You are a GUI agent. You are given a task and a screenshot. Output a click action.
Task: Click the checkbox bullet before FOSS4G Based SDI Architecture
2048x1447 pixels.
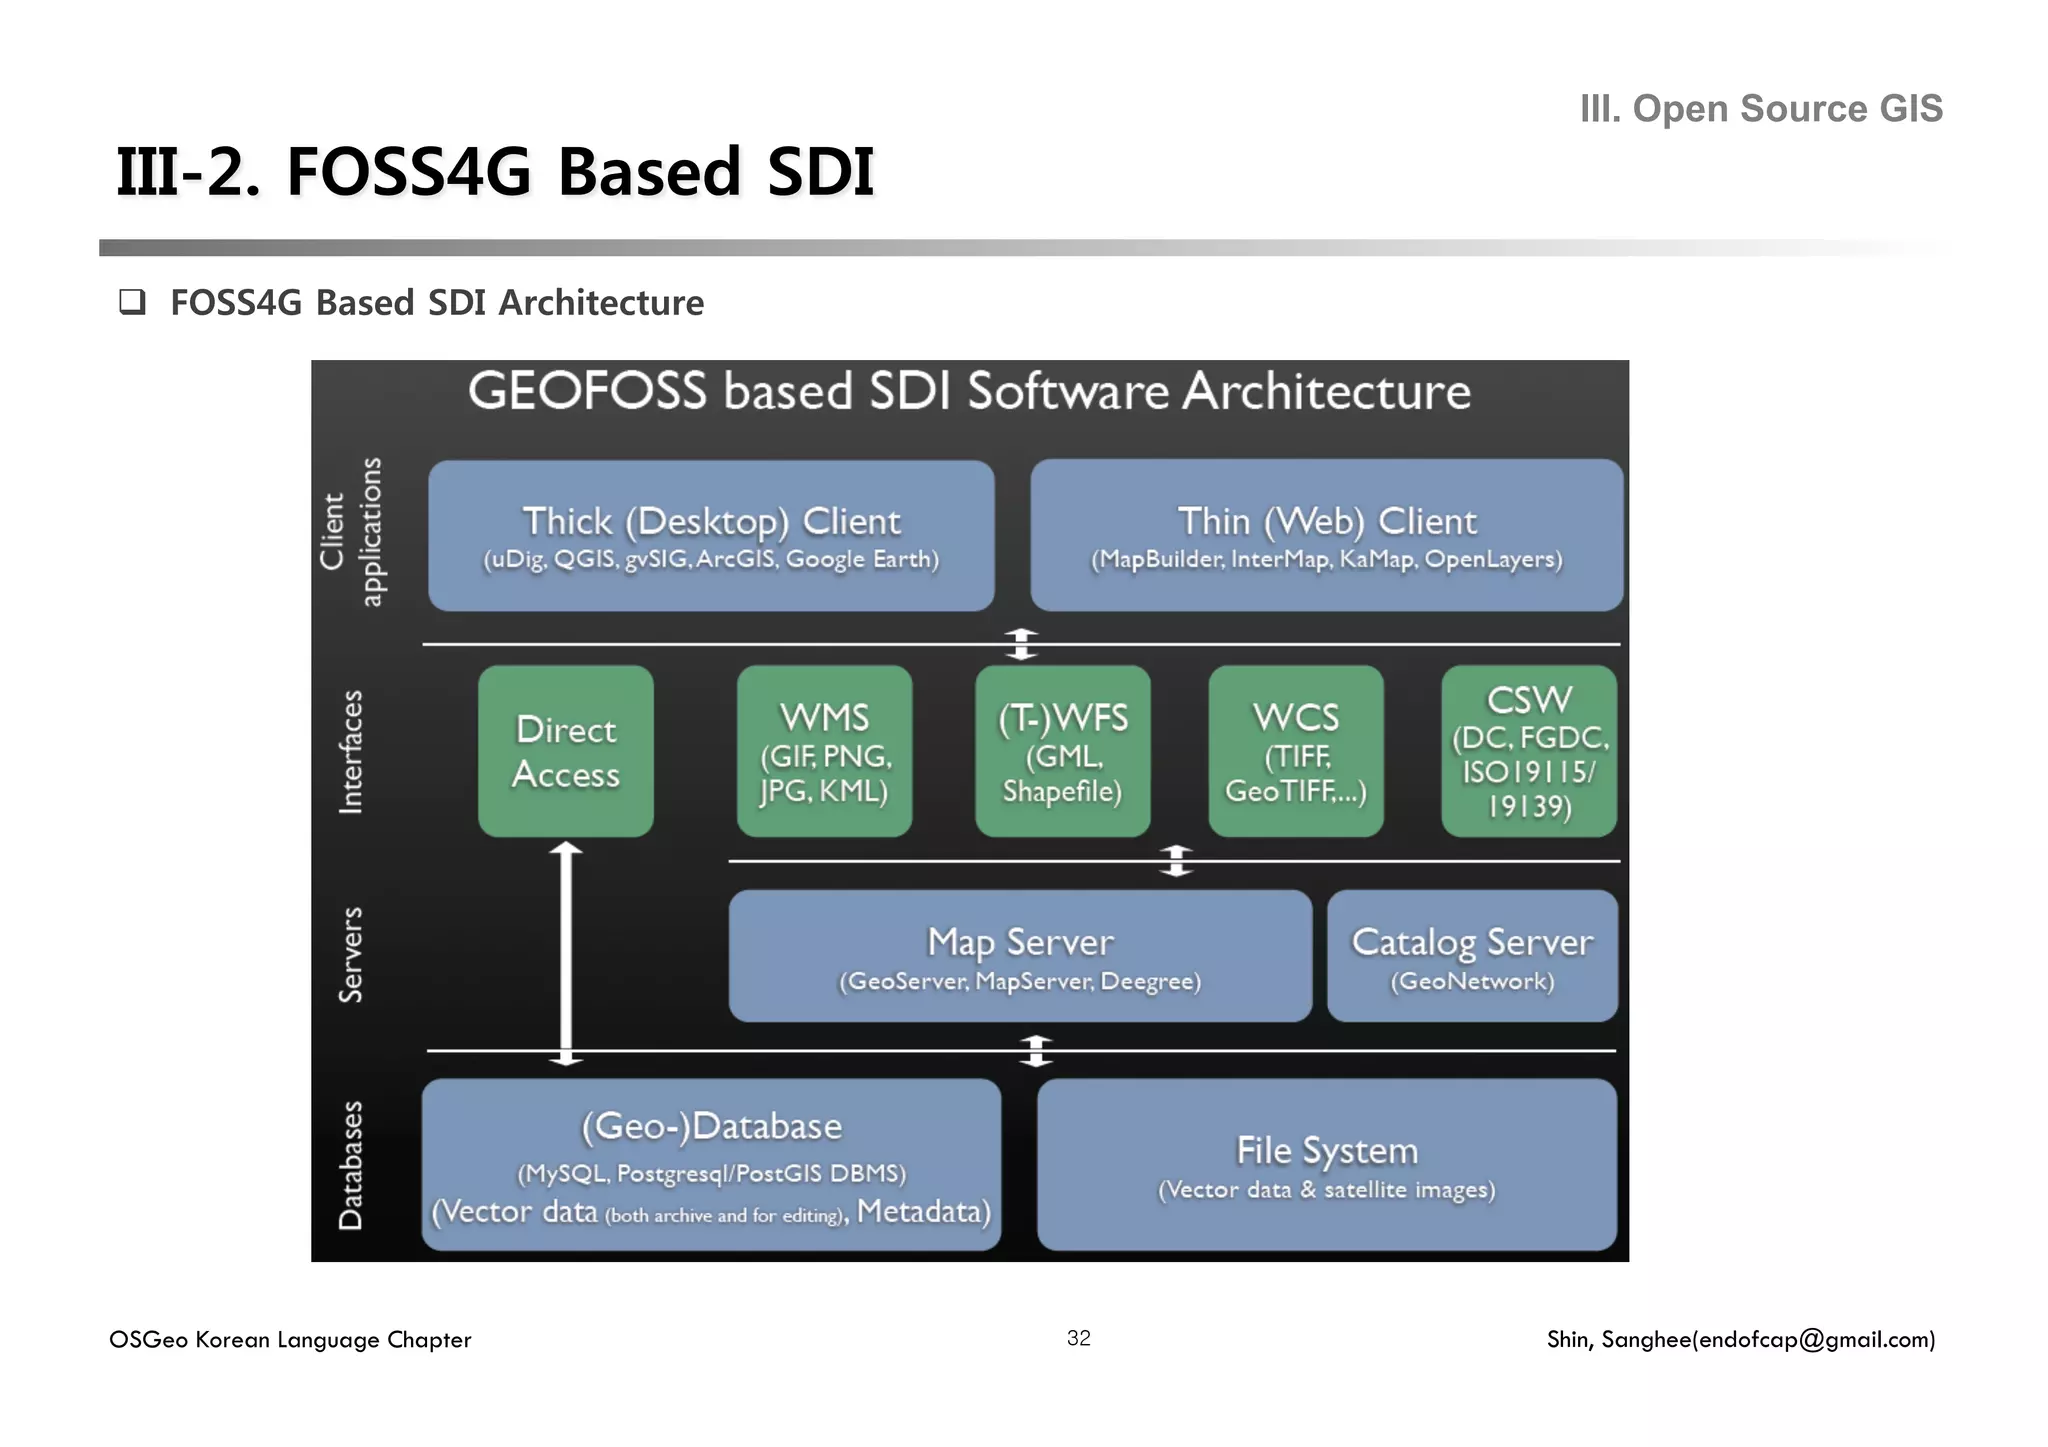click(132, 302)
